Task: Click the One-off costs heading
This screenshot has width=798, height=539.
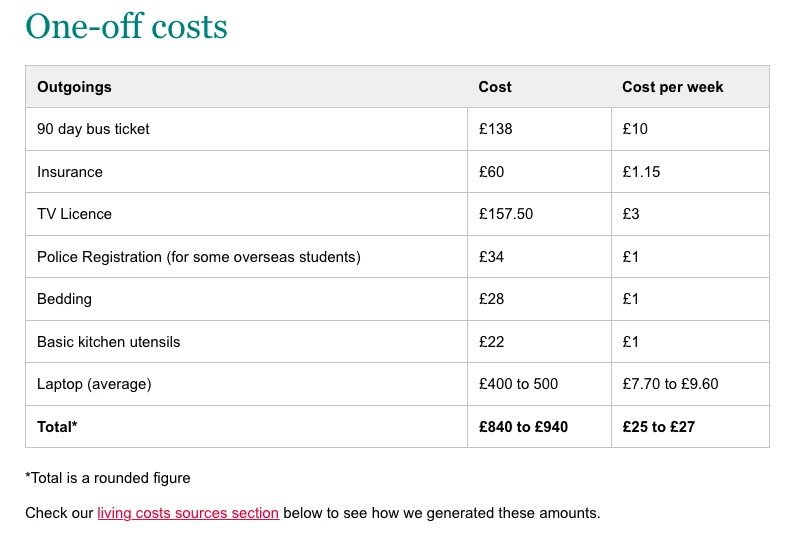Action: 127,26
